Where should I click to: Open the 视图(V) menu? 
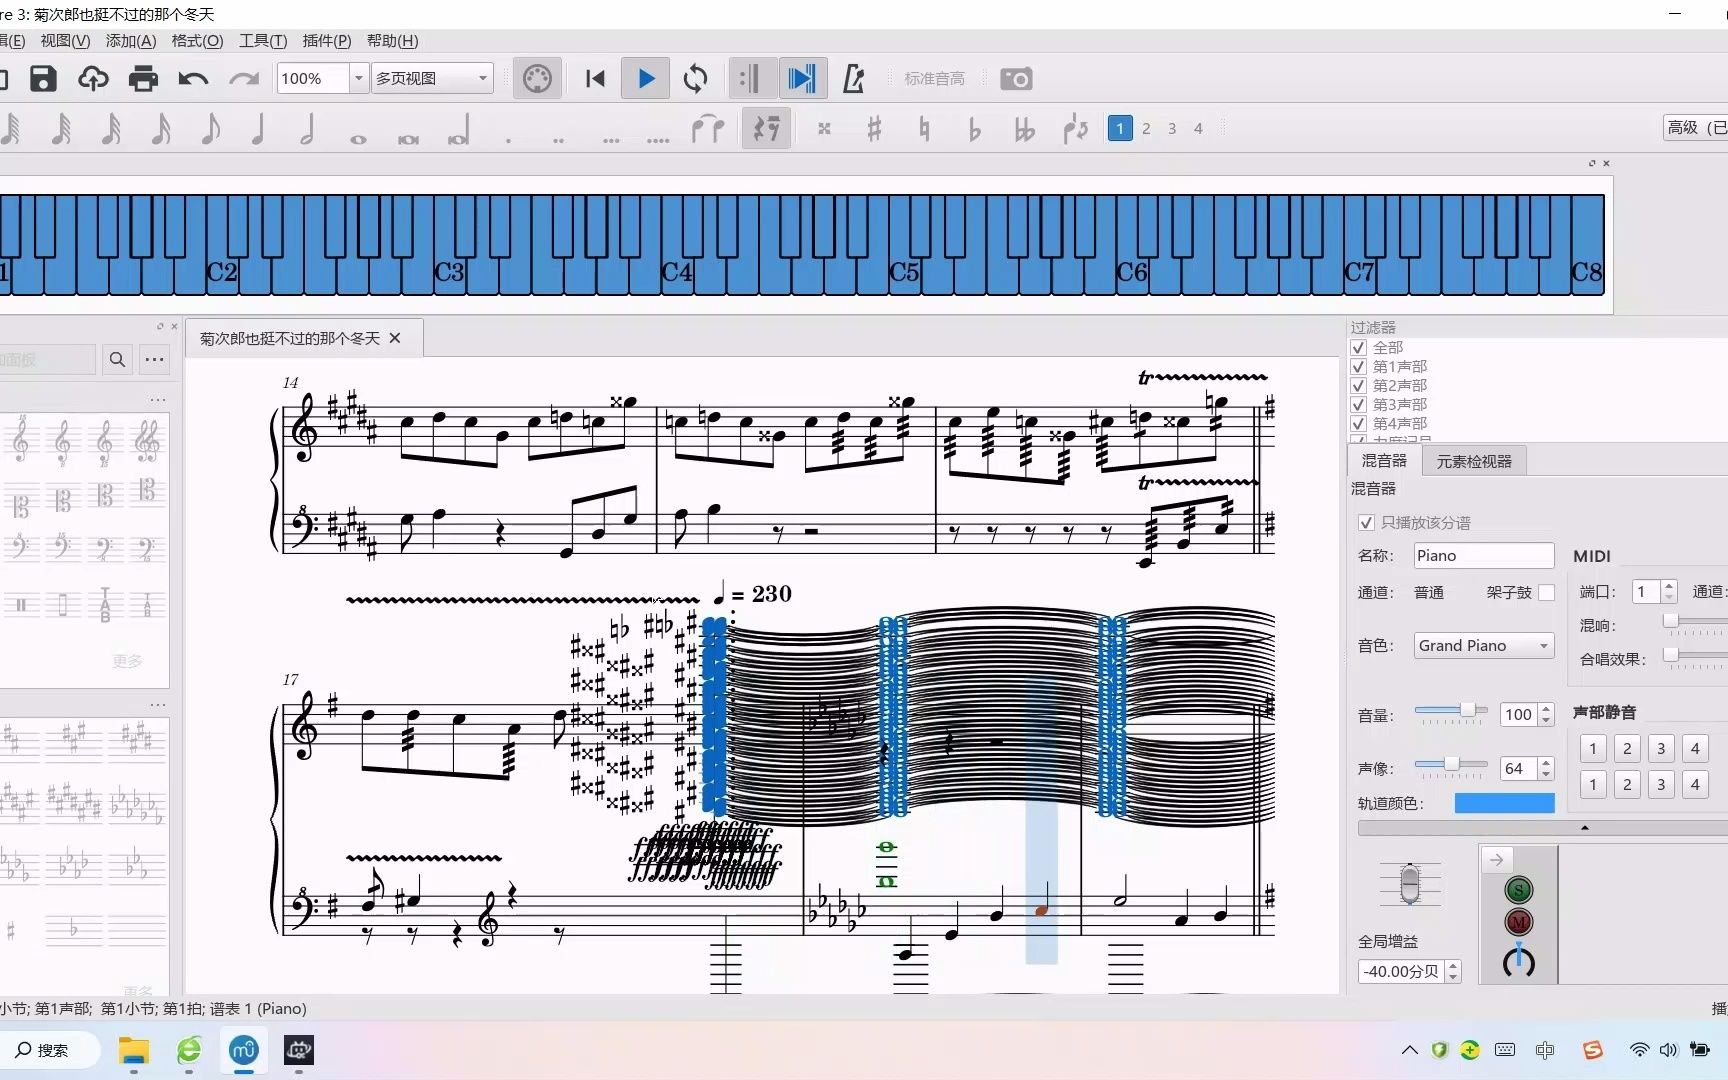[x=65, y=41]
